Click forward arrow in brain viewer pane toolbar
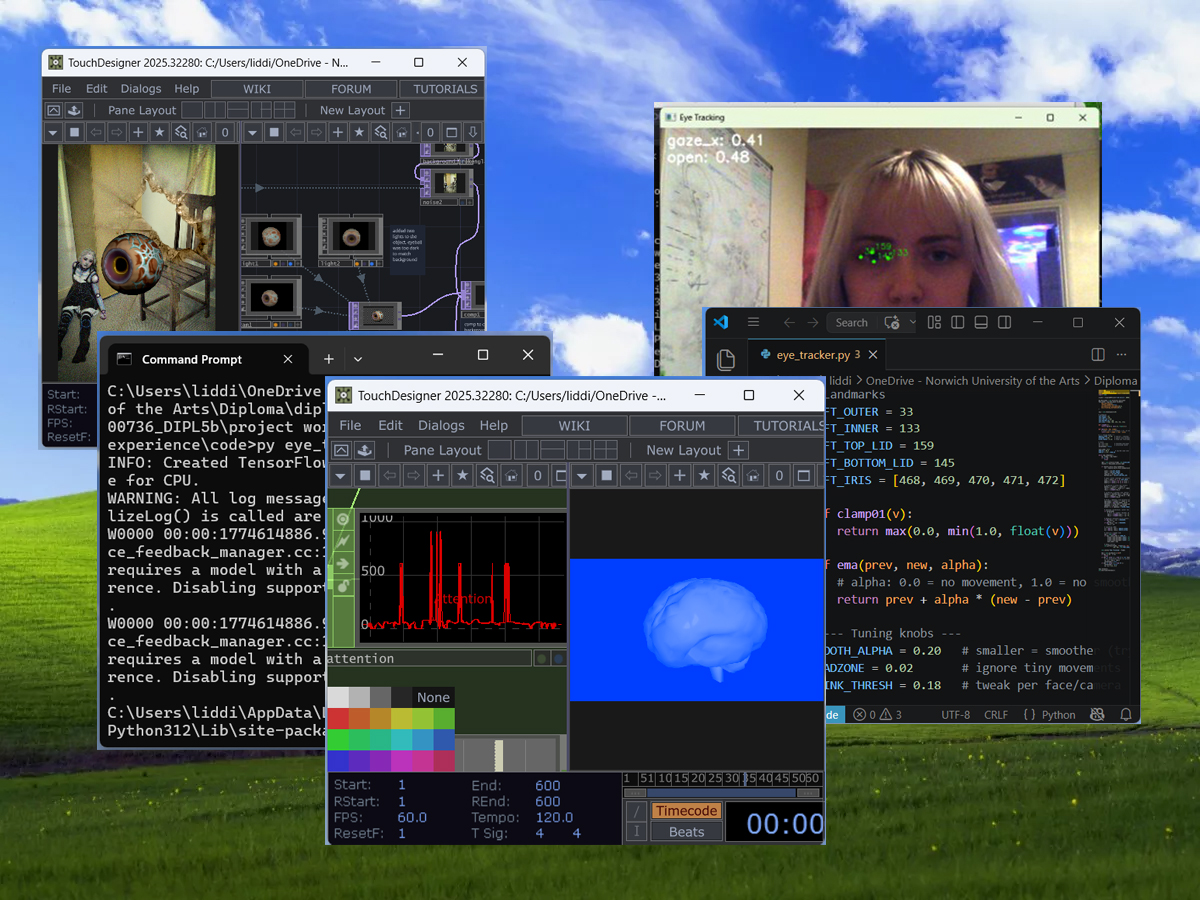The height and width of the screenshot is (900, 1200). click(x=655, y=476)
